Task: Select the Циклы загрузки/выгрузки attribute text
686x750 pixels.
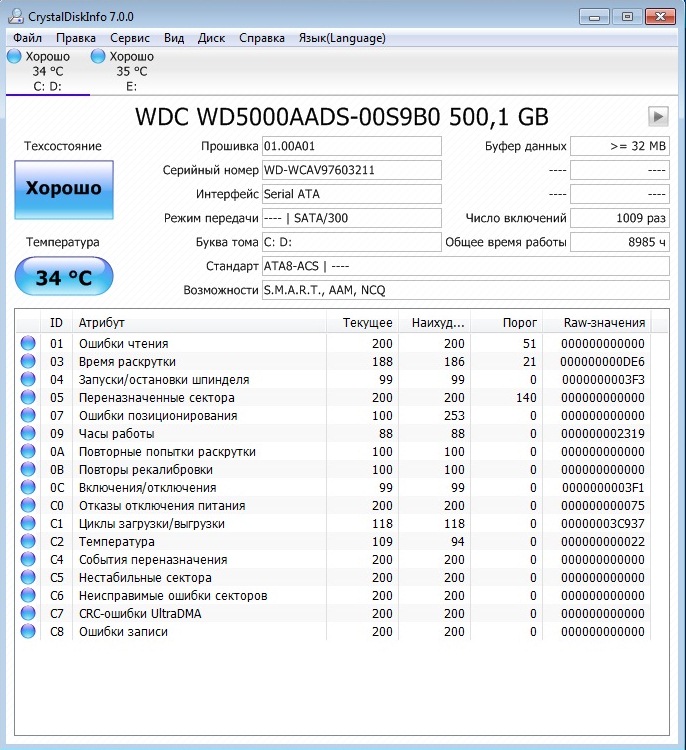Action: coord(152,524)
